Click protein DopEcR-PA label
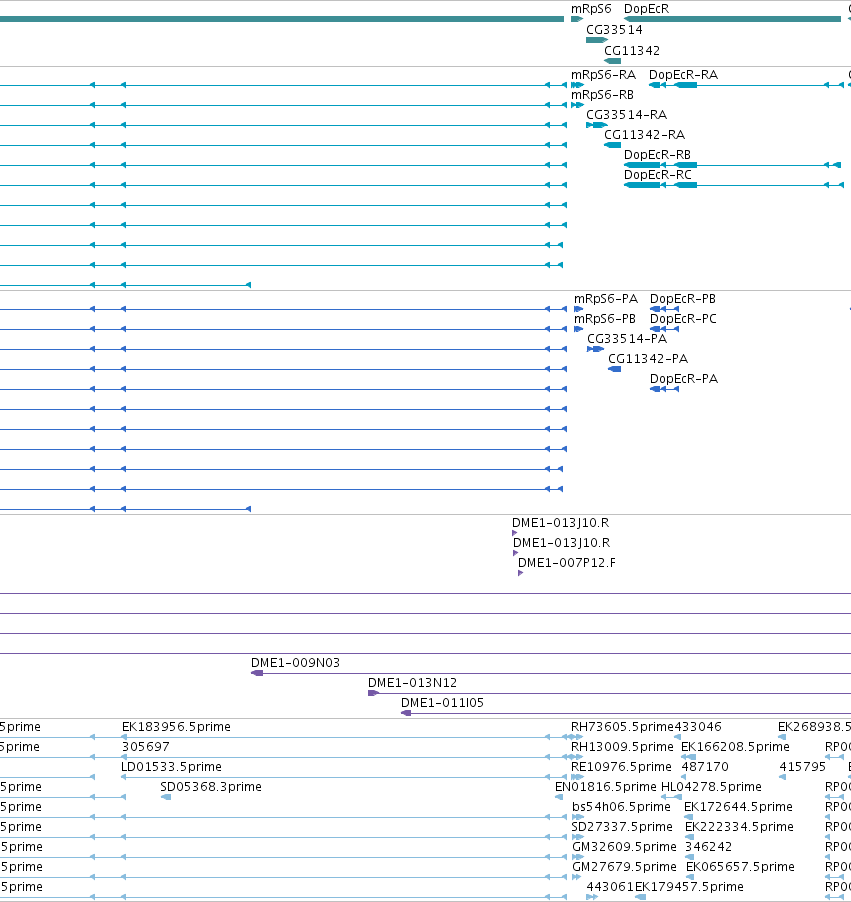This screenshot has height=902, width=851. tap(684, 379)
